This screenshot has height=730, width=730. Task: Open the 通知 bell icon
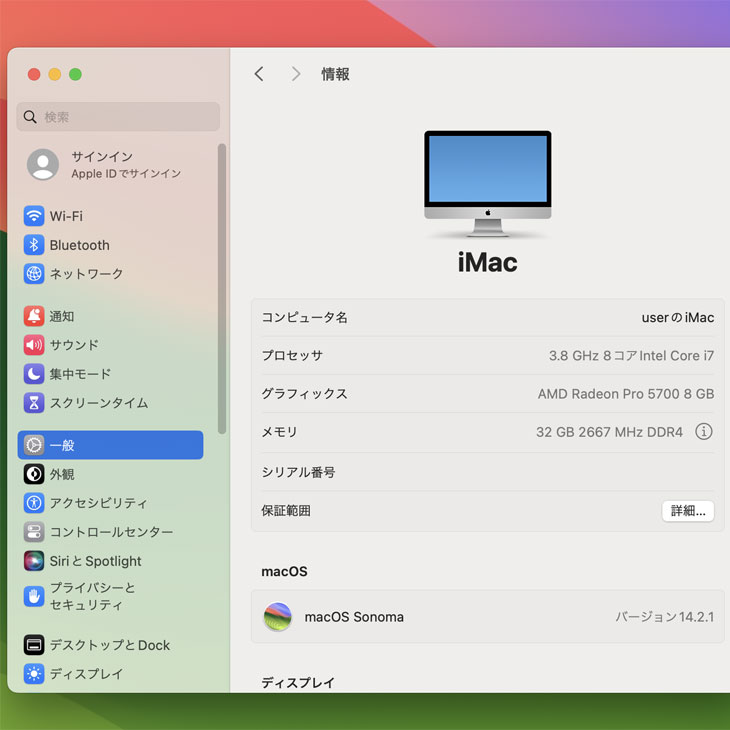point(34,316)
